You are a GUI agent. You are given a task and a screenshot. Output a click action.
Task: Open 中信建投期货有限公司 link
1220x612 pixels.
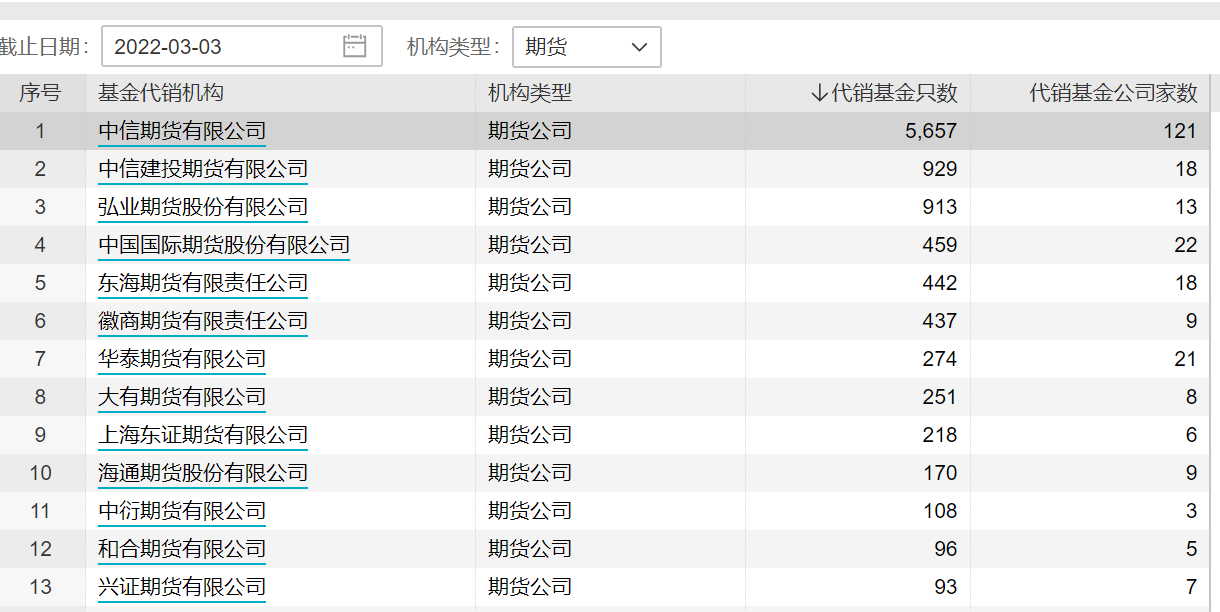point(203,169)
